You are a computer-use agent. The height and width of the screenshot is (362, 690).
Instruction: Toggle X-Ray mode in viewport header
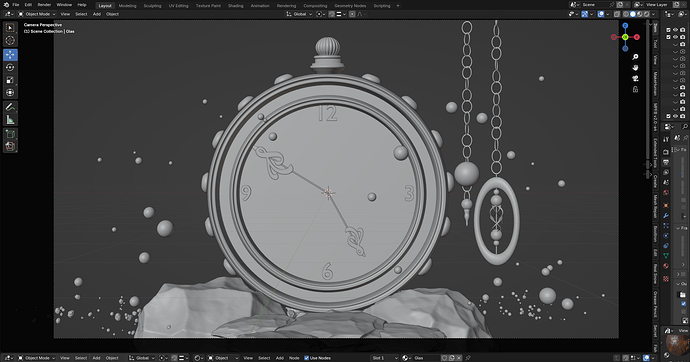[617, 14]
